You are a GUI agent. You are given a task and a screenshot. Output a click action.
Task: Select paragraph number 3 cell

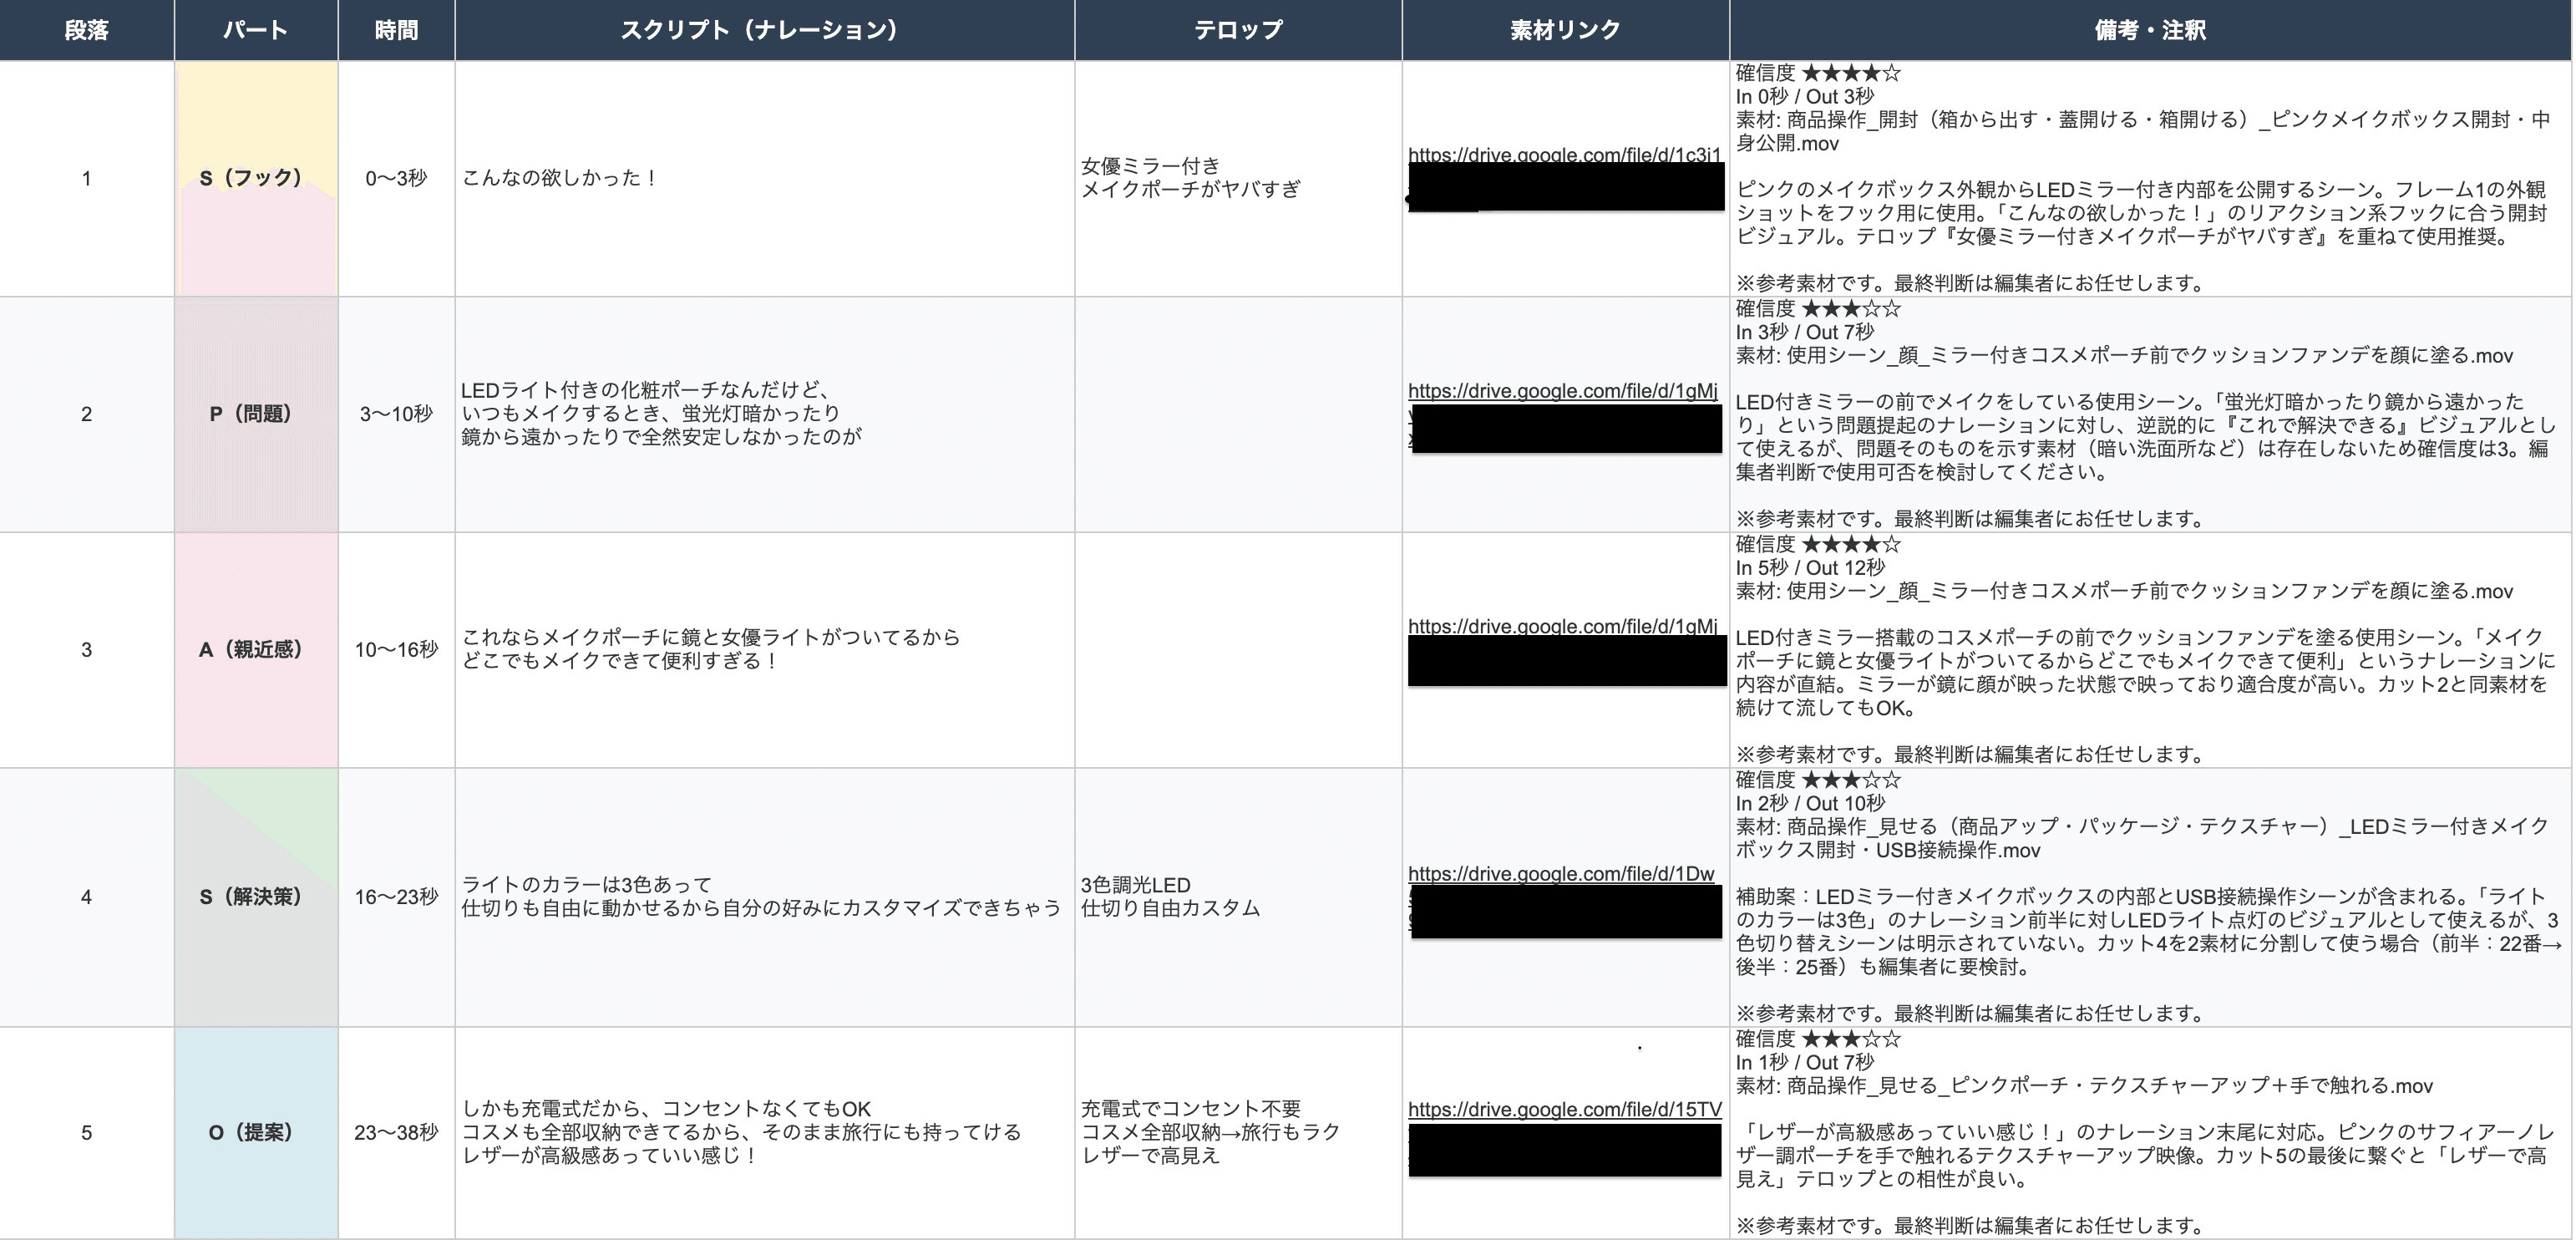[87, 650]
